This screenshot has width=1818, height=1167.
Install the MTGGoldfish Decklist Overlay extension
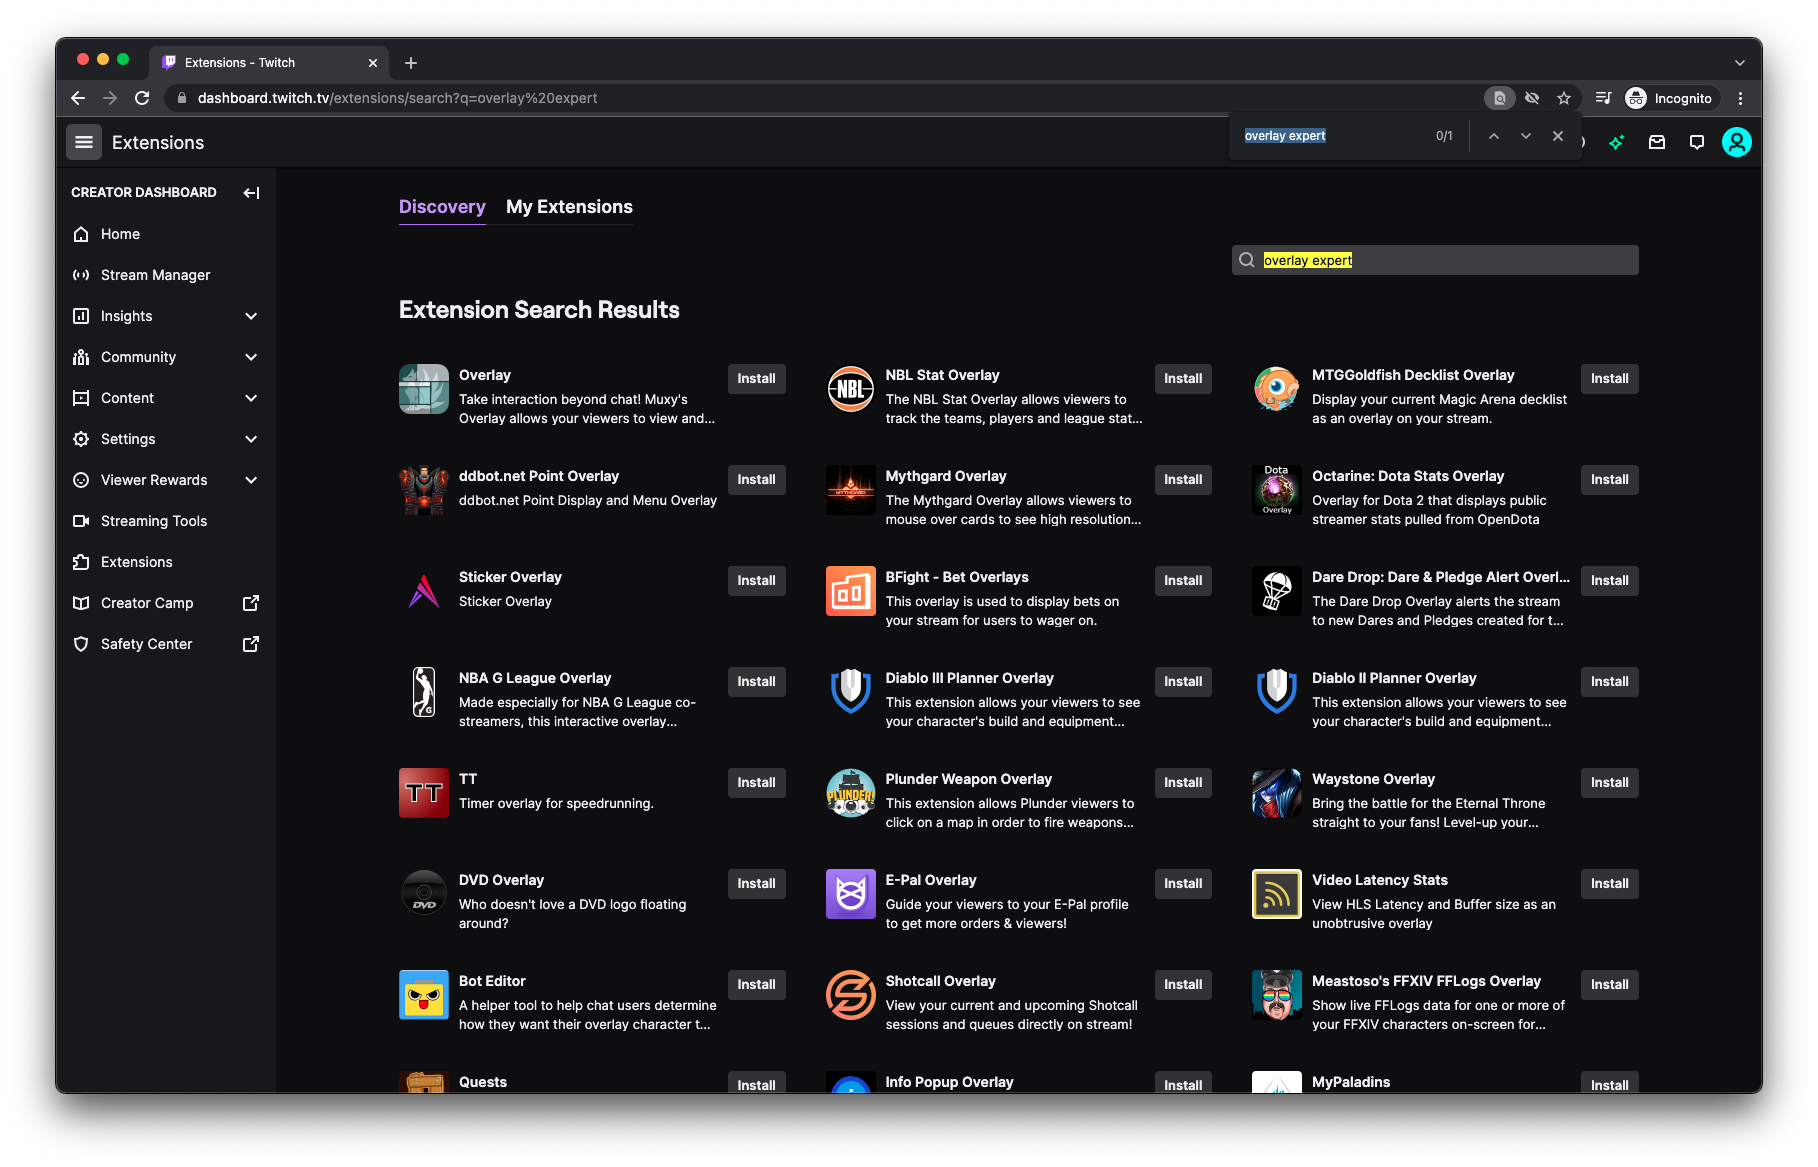1609,379
